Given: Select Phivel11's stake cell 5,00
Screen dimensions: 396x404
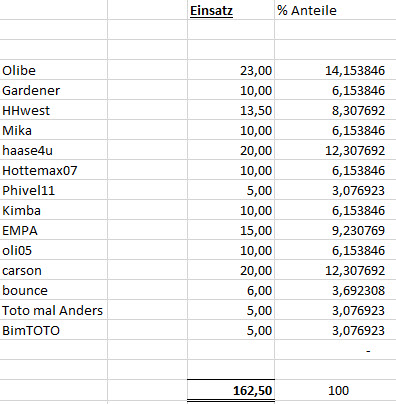Looking at the screenshot, I should pyautogui.click(x=231, y=190).
